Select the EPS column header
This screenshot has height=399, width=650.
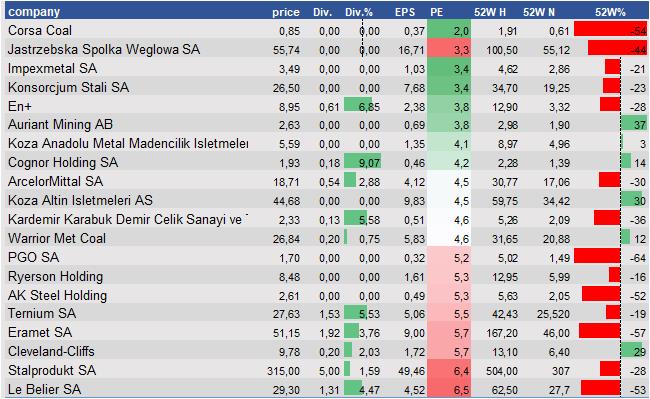click(405, 12)
